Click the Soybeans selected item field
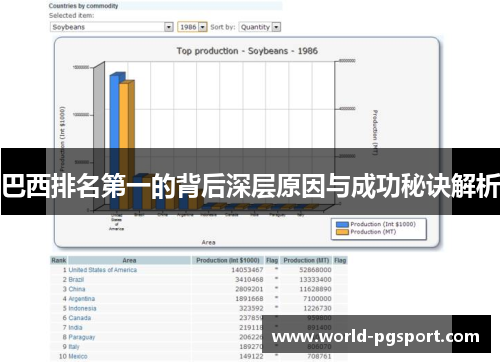The image size is (500, 362). 112,27
